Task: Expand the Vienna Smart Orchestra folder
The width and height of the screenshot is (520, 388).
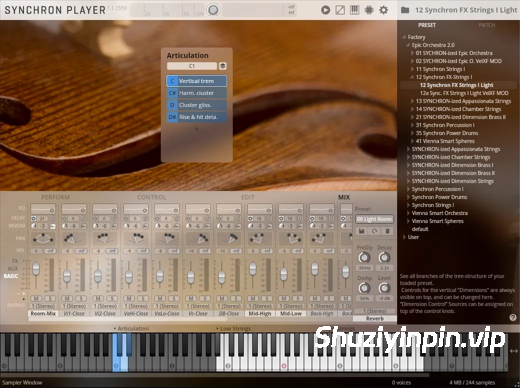Action: coord(408,213)
